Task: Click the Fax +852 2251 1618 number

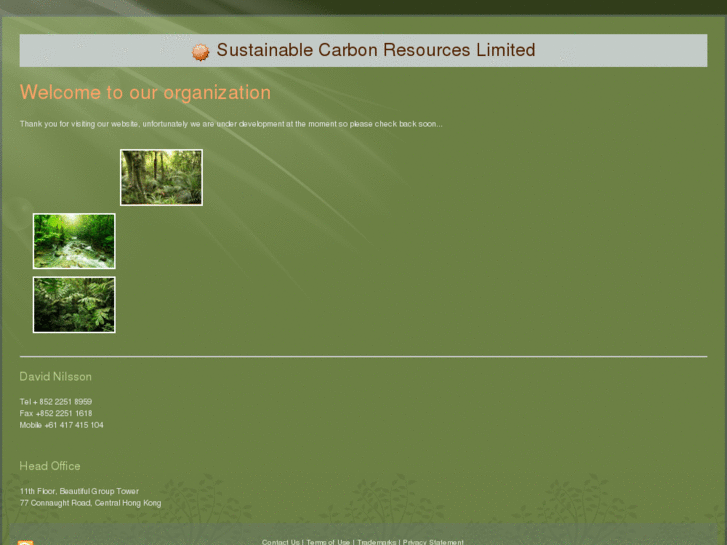Action: 56,413
